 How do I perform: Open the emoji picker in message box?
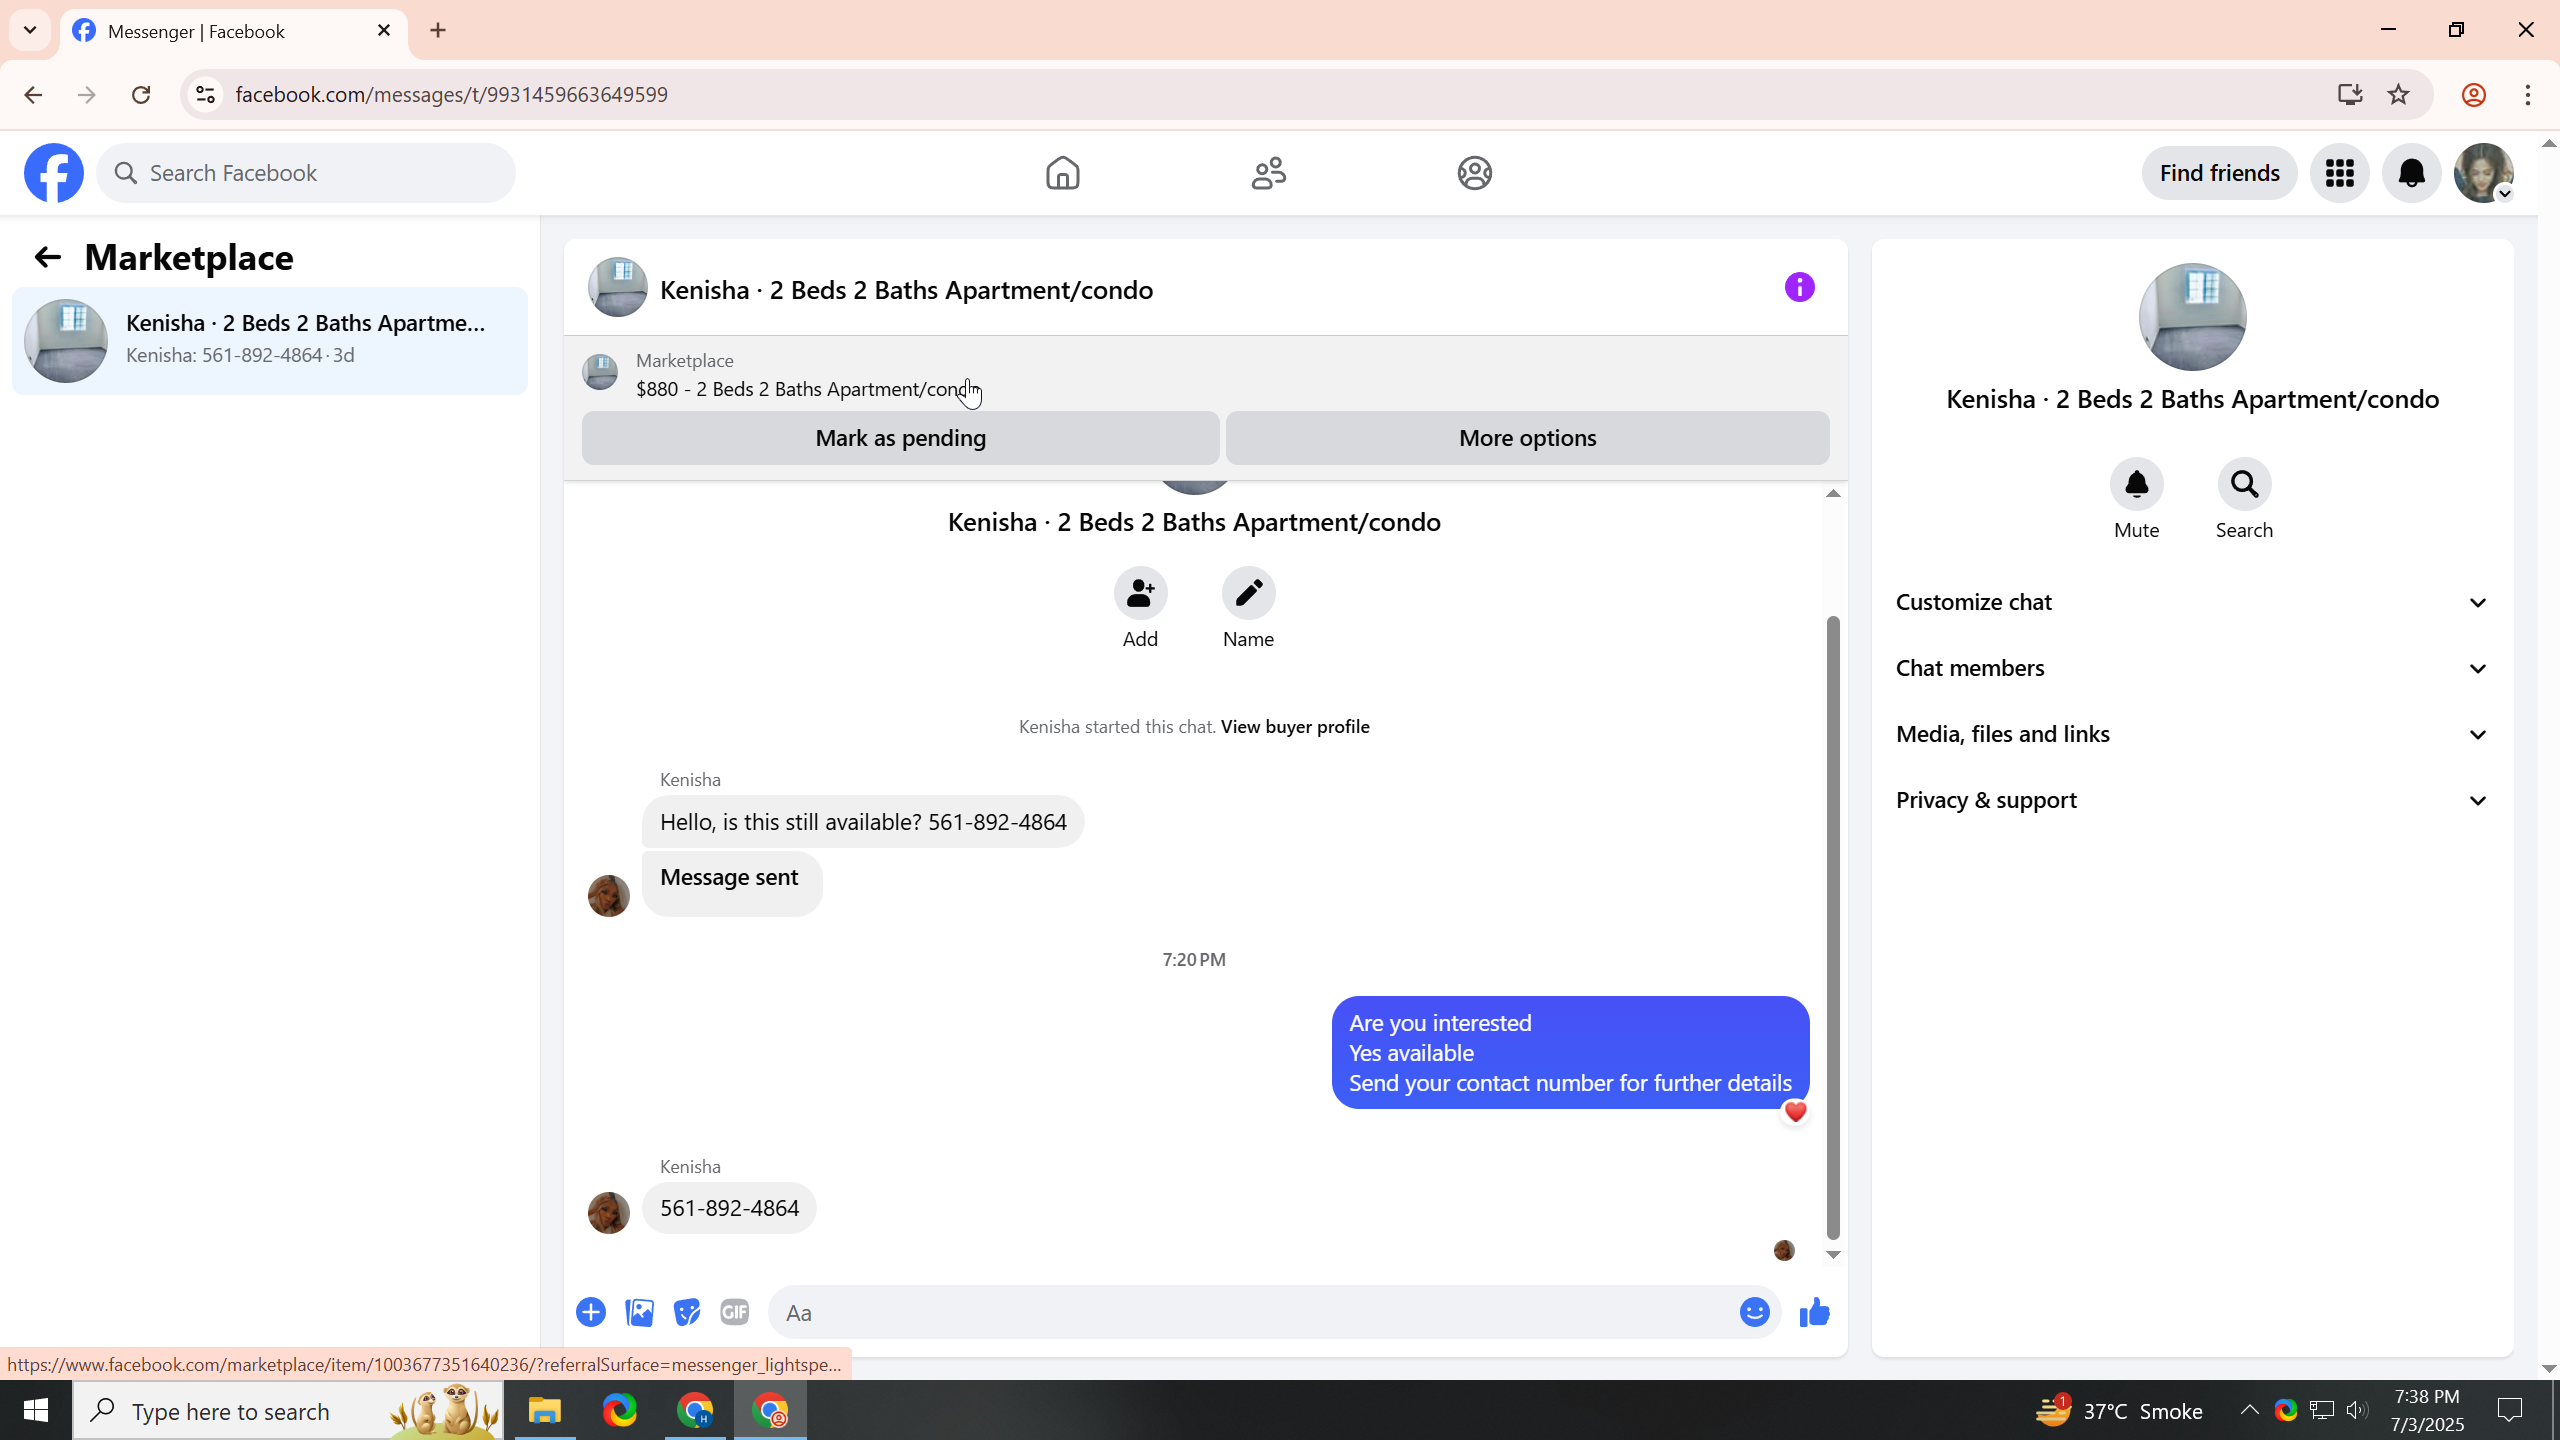point(1754,1312)
